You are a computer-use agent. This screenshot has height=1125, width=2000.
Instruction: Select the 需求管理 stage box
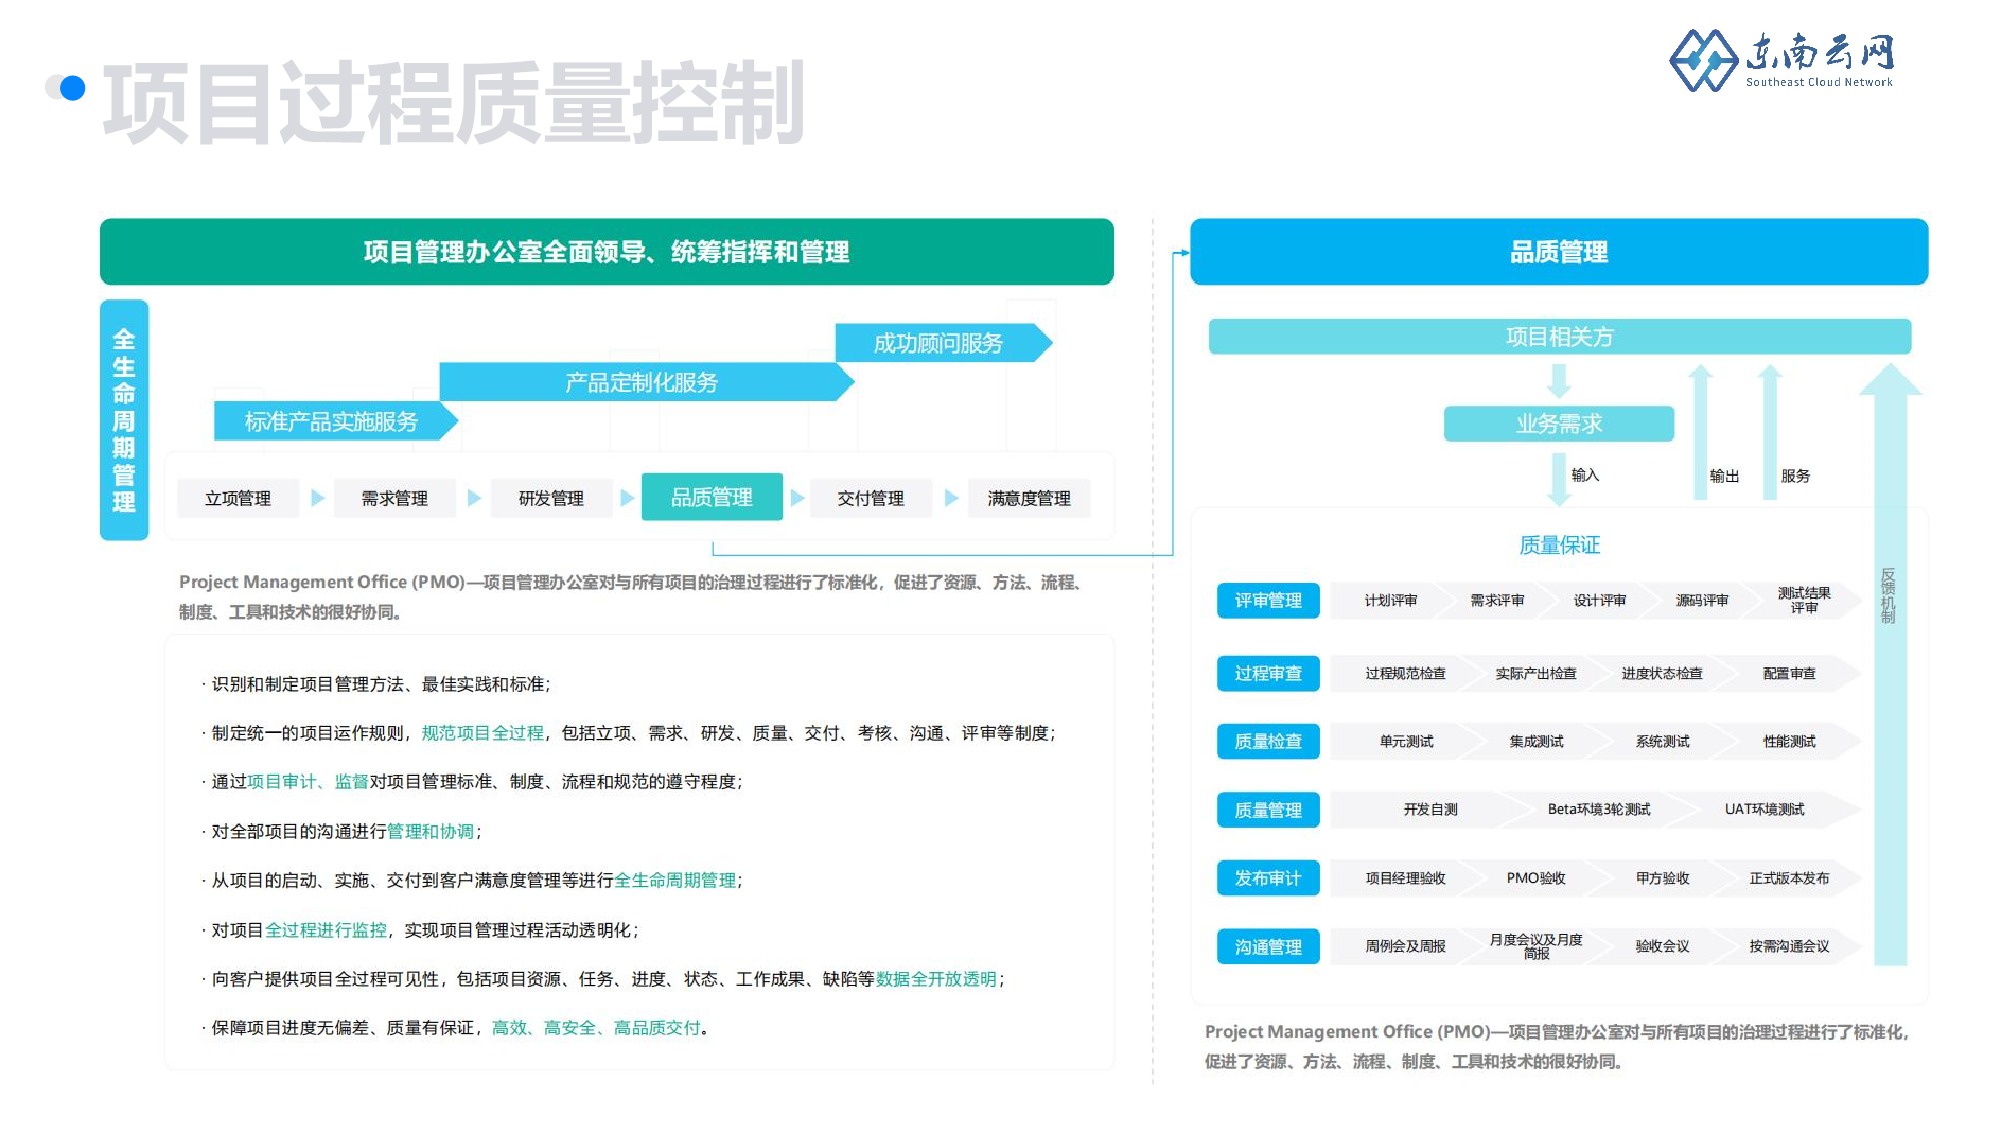394,498
